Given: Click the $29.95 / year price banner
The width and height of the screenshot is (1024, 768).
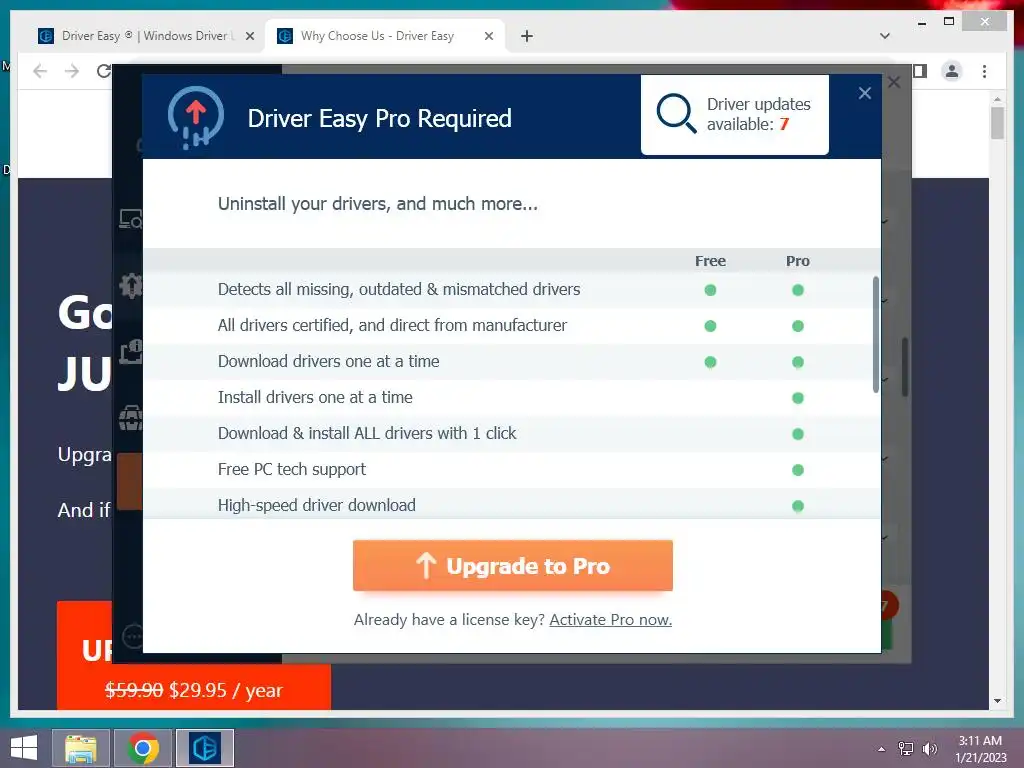Looking at the screenshot, I should pos(194,690).
